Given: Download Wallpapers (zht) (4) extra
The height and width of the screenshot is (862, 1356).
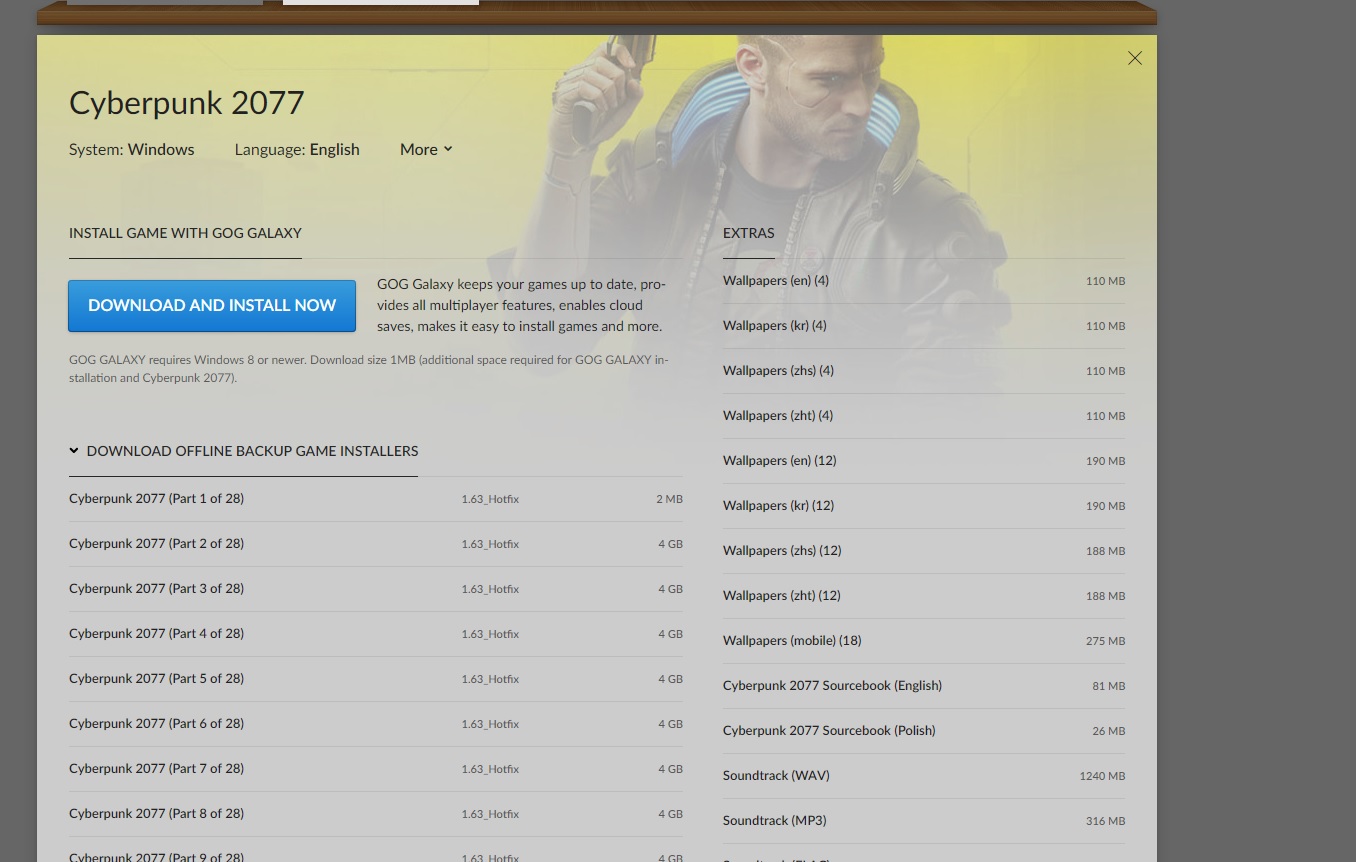Looking at the screenshot, I should click(x=924, y=416).
